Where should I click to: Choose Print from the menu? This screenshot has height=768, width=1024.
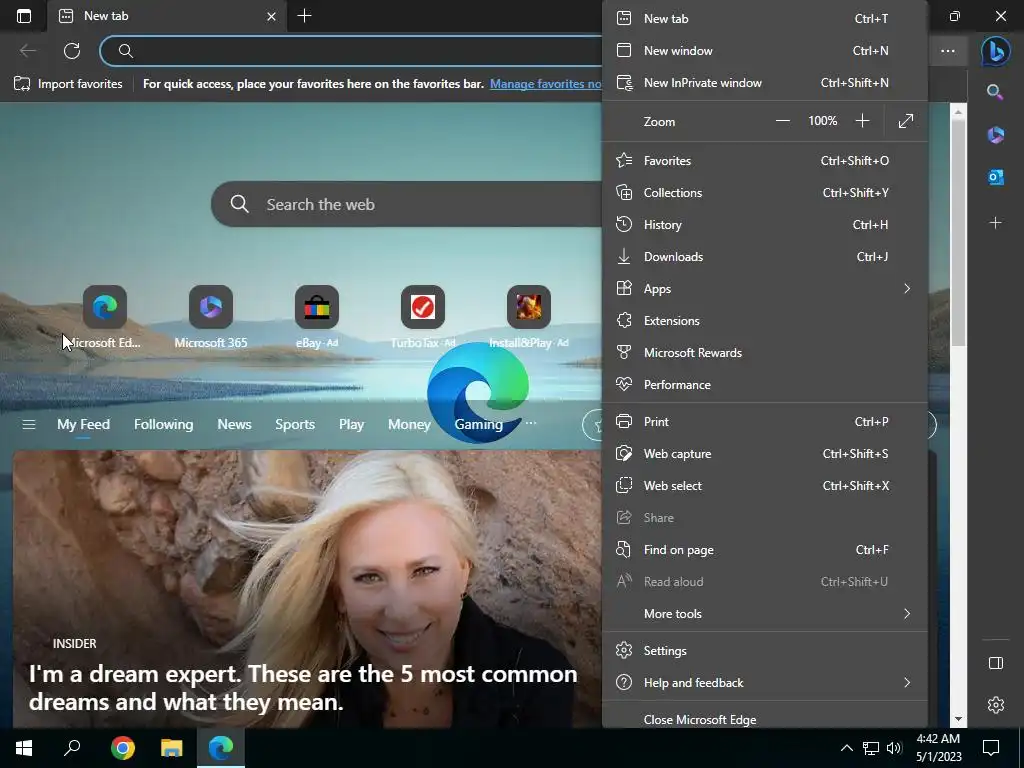click(765, 422)
